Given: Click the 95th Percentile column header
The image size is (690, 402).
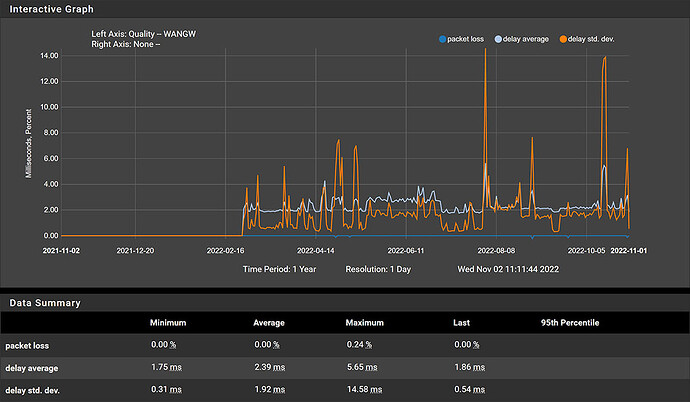Looking at the screenshot, I should (570, 323).
